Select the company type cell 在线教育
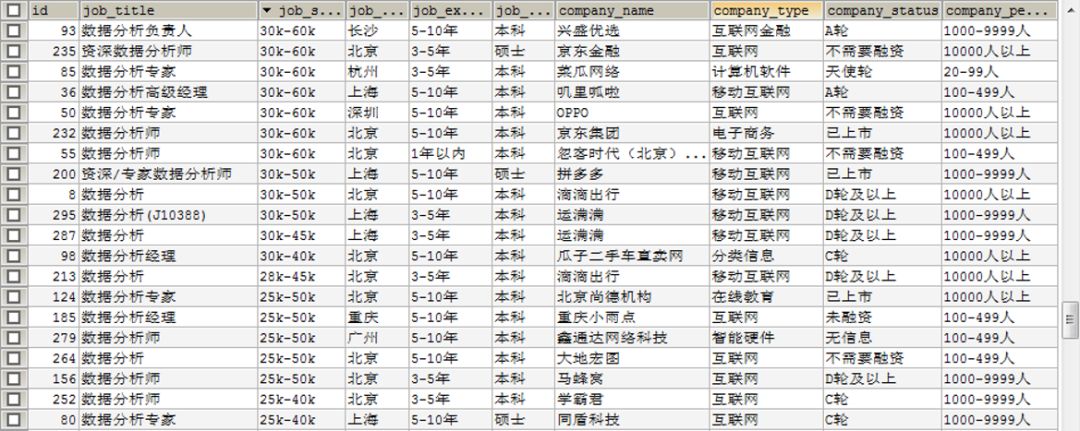 coord(767,297)
